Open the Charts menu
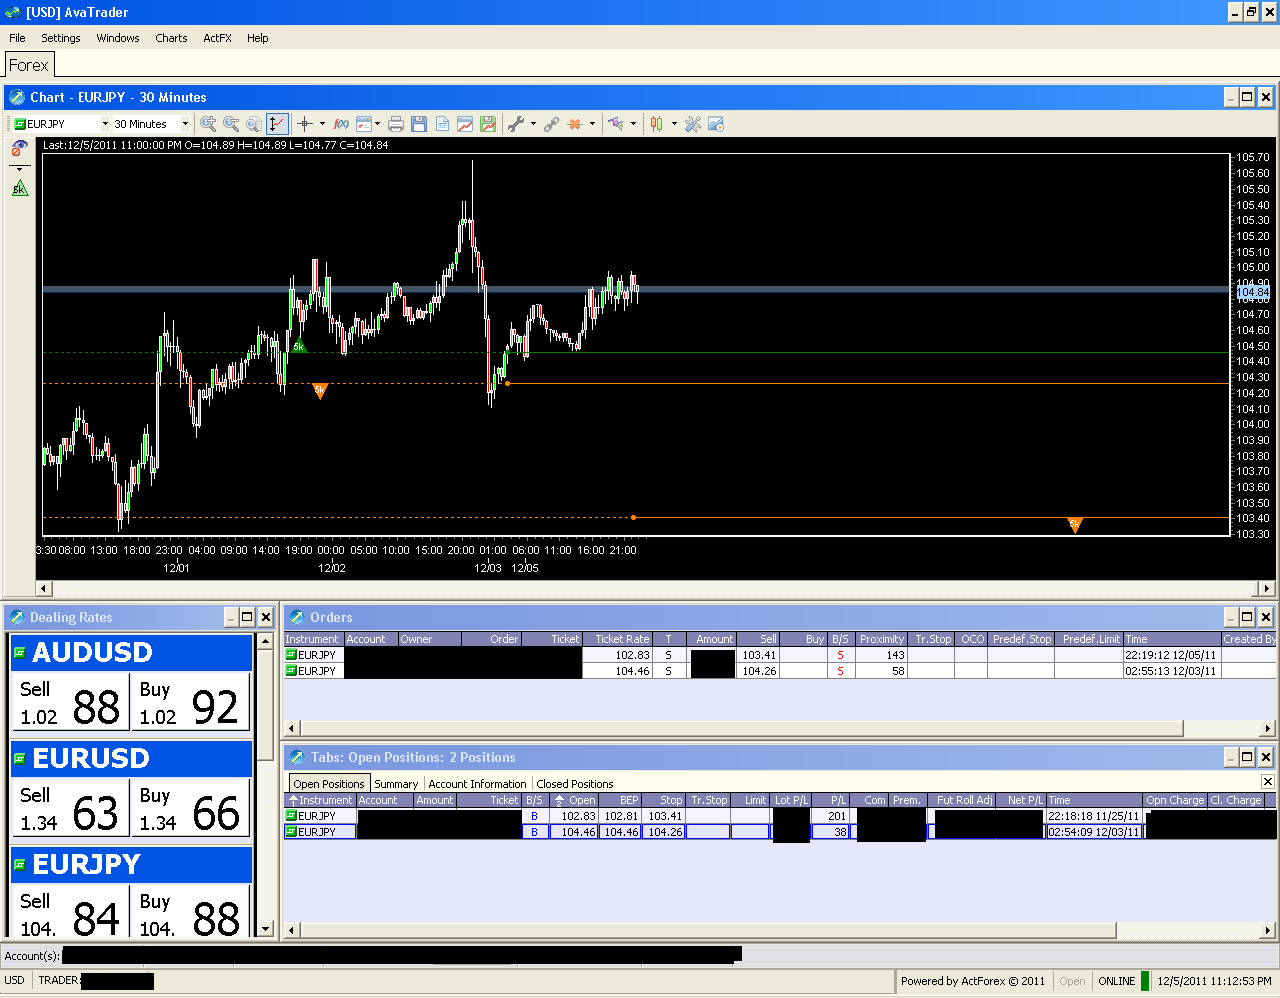 point(171,38)
